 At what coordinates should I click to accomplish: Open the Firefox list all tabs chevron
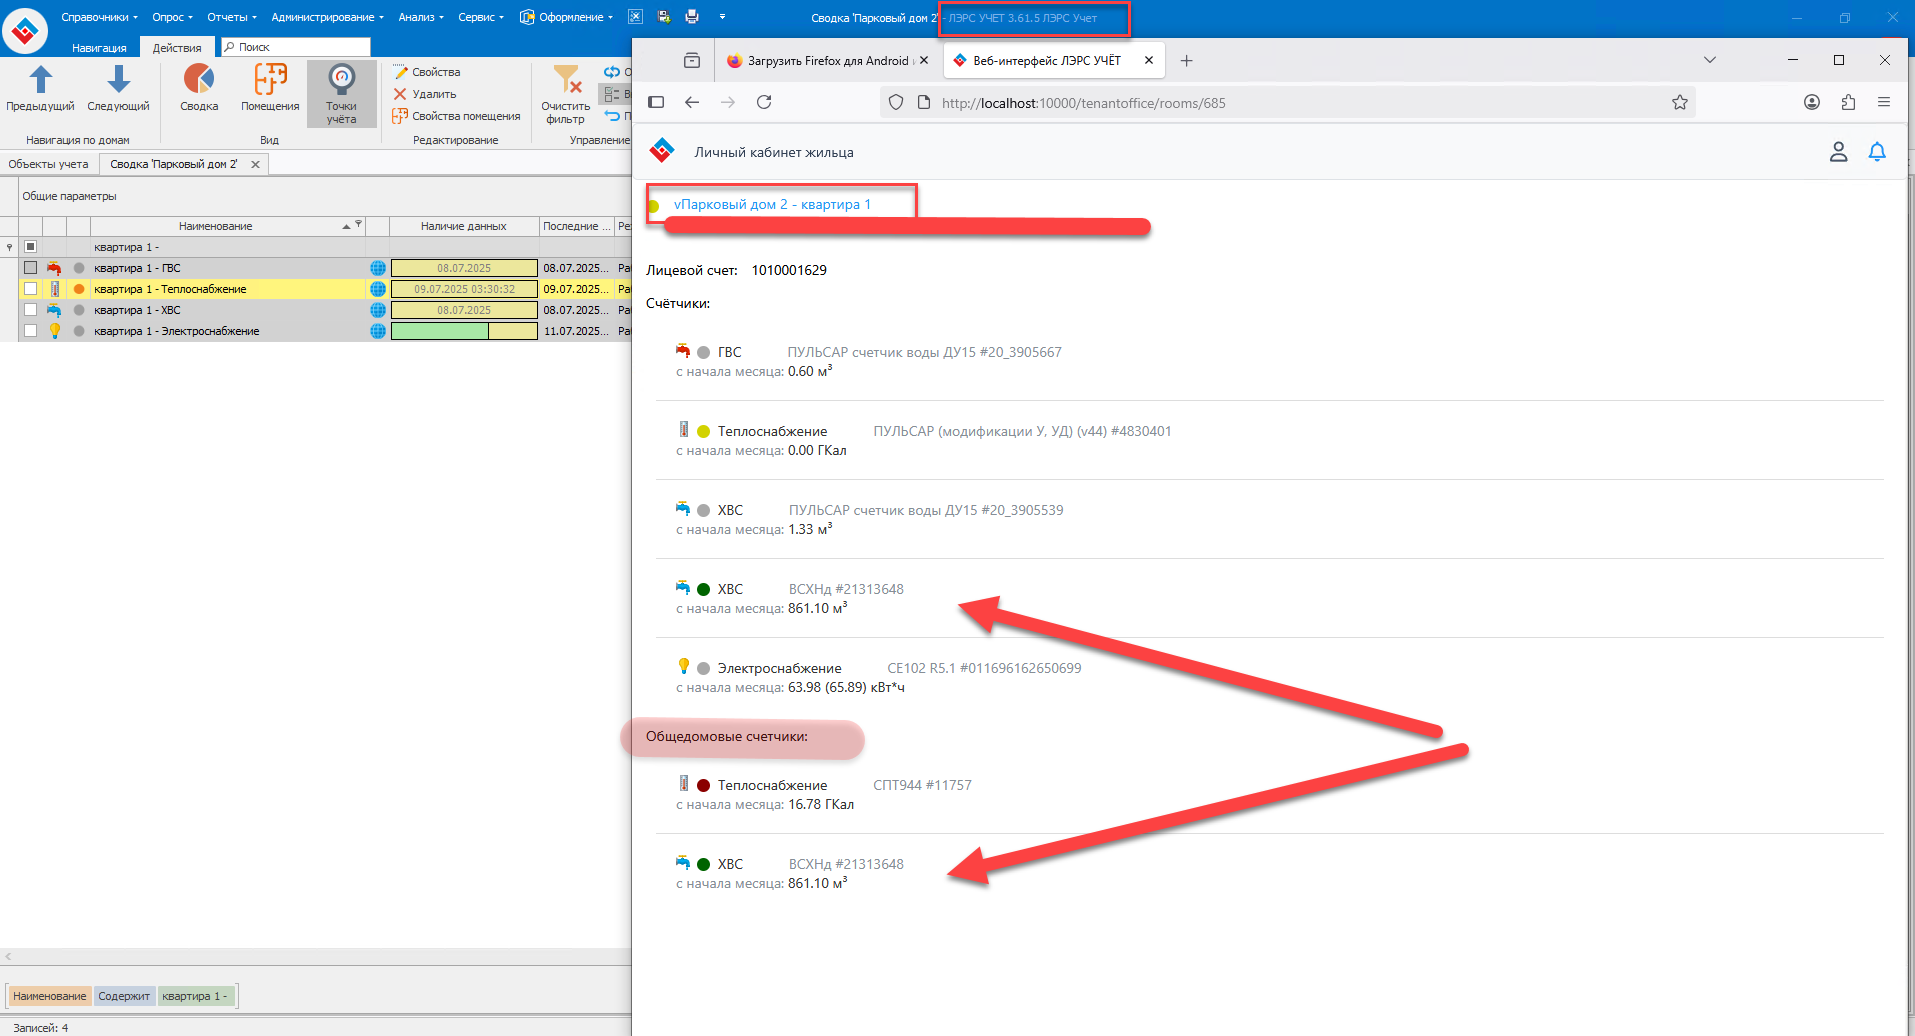pos(1710,60)
